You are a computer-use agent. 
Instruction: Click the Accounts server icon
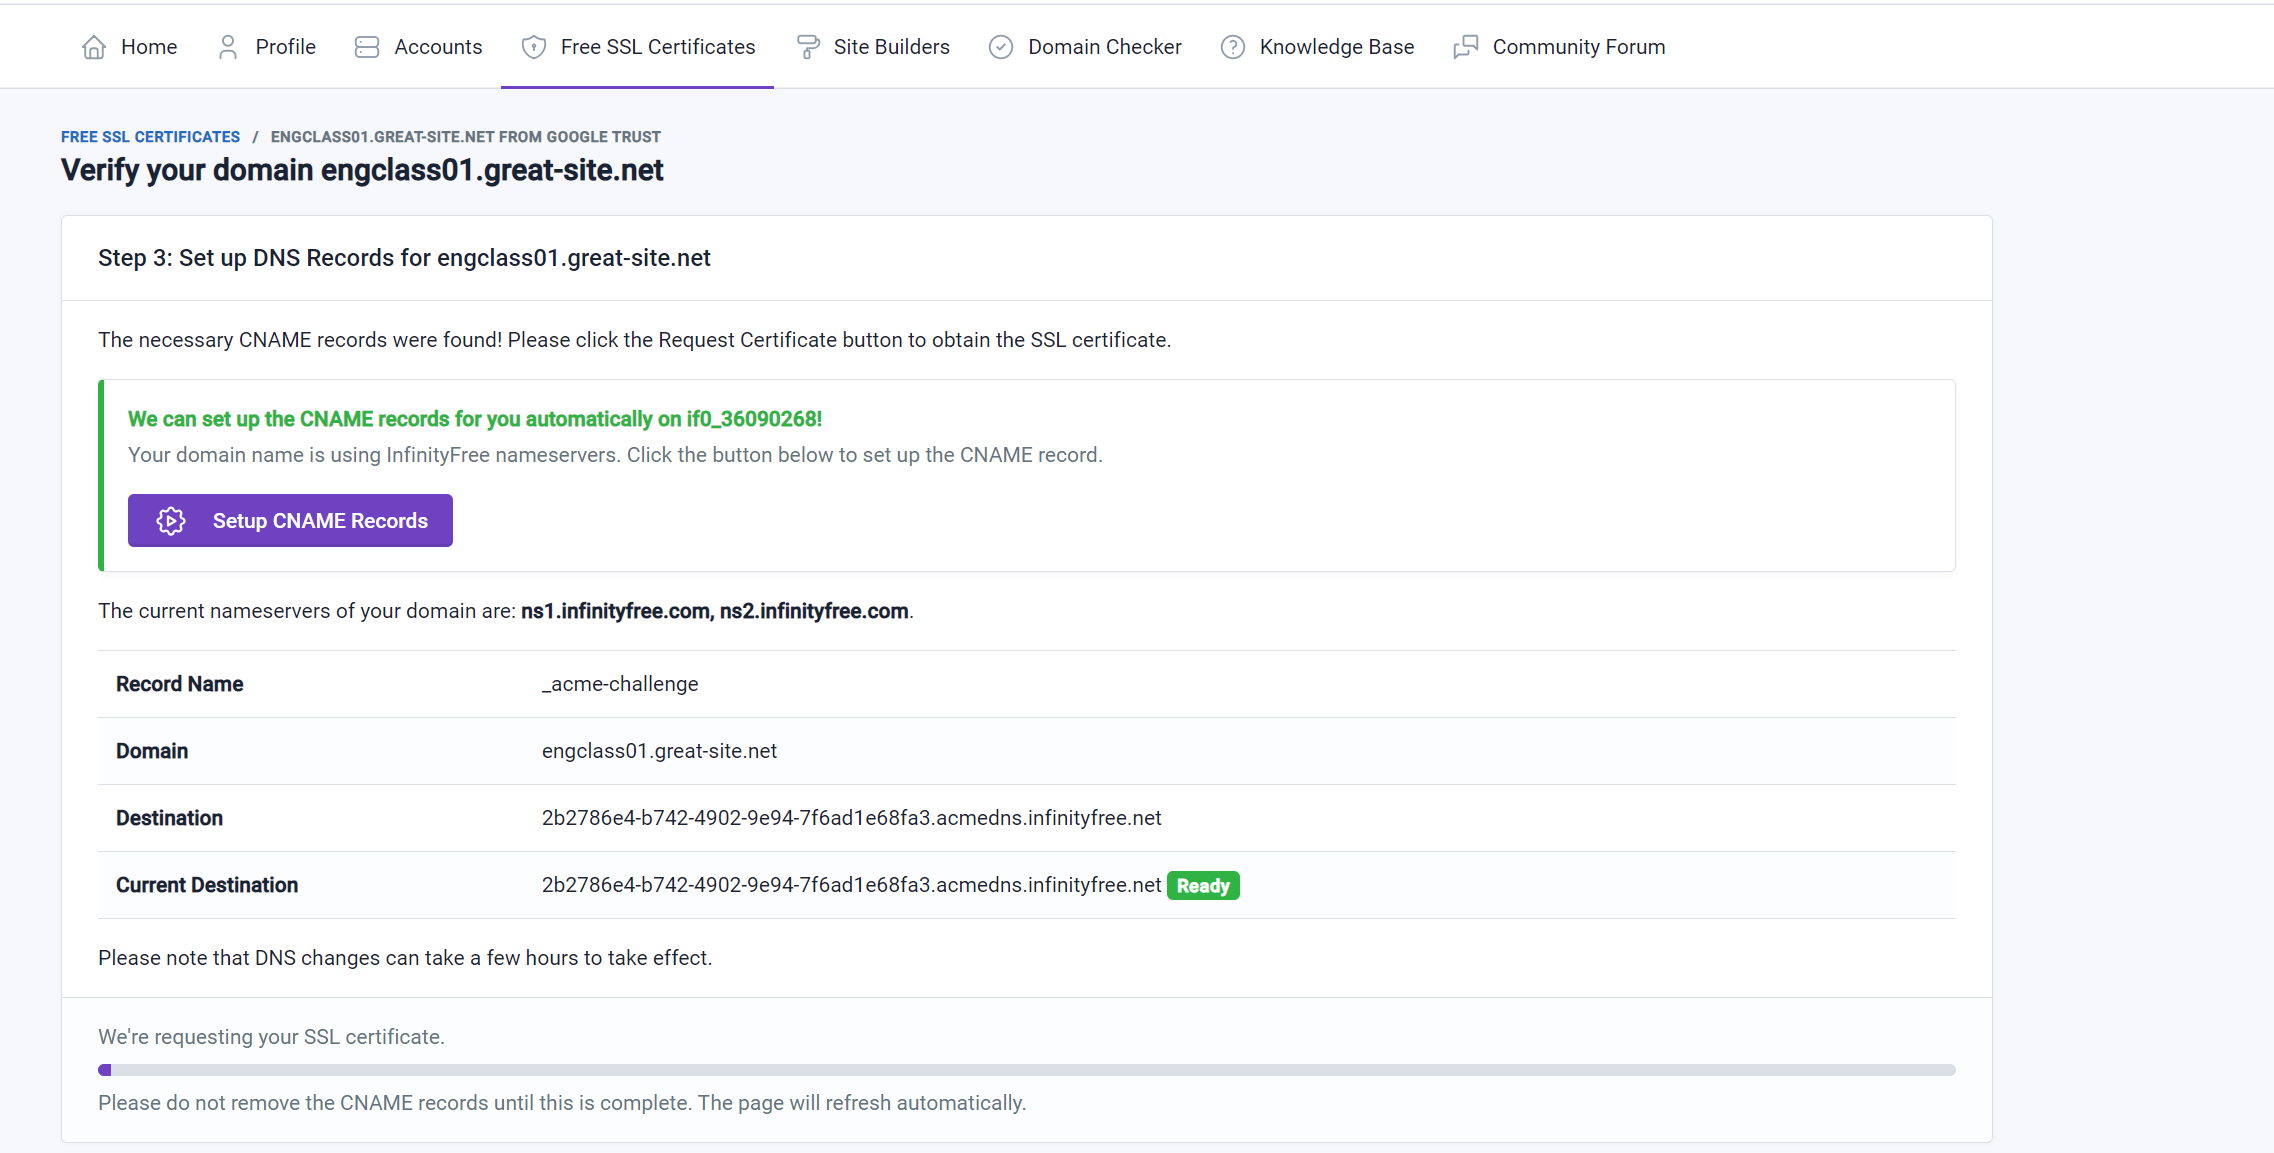tap(367, 47)
